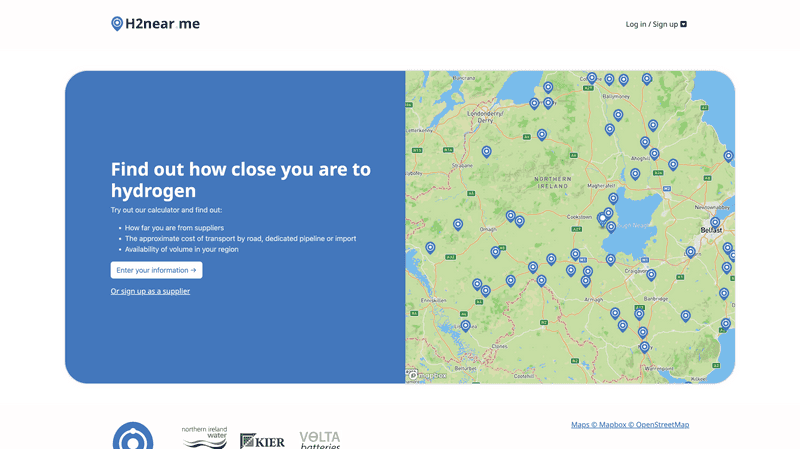Click the H2near.me logo

pos(156,23)
